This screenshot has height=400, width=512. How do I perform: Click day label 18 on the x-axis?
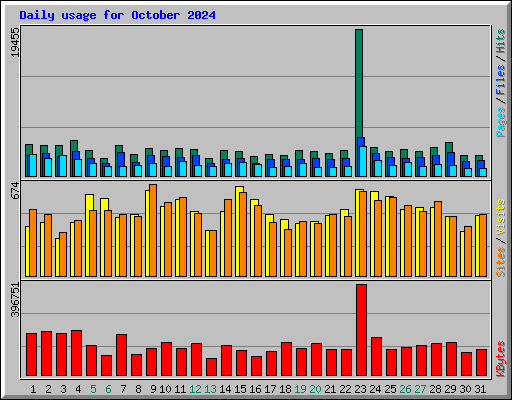[285, 389]
